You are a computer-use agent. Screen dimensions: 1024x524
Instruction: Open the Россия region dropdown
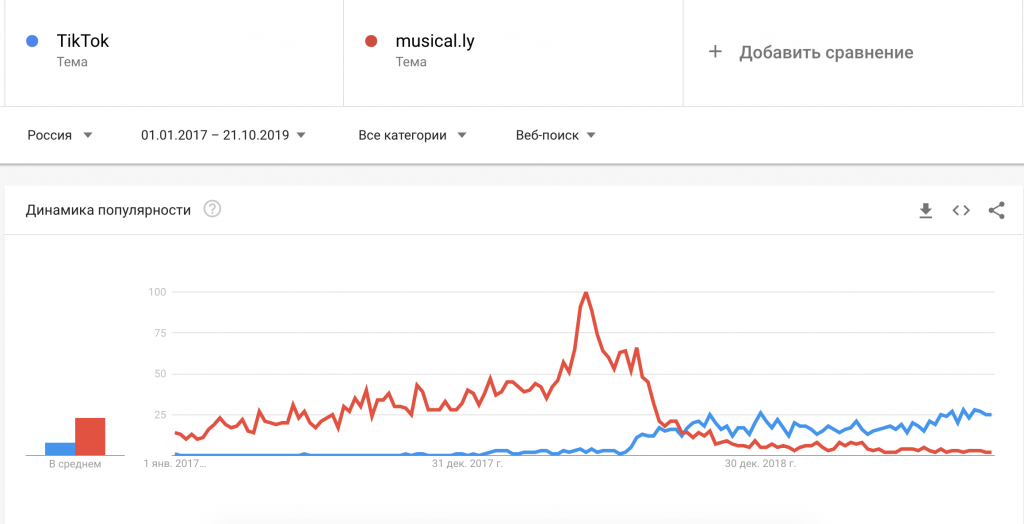(x=60, y=135)
